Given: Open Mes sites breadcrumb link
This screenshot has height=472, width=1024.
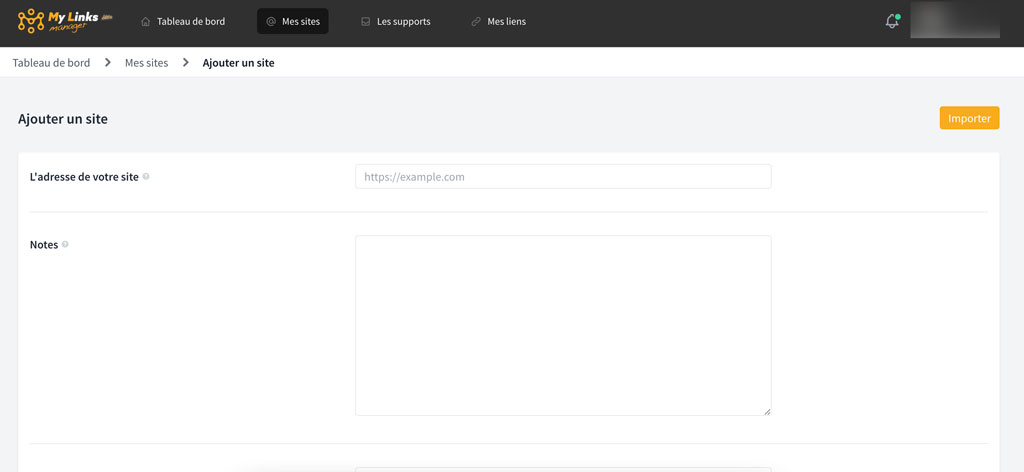Looking at the screenshot, I should [146, 62].
